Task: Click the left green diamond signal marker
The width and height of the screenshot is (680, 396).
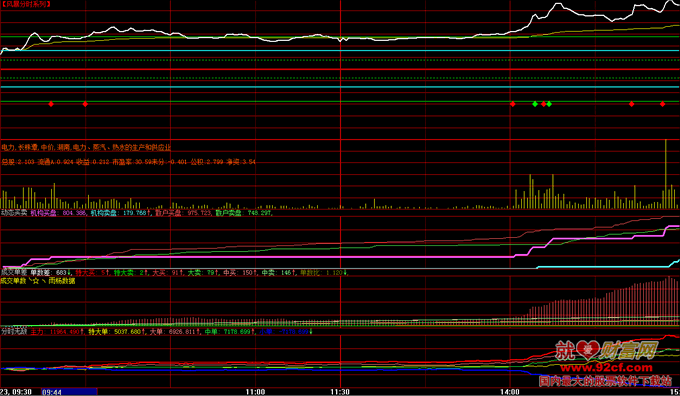Action: [535, 104]
